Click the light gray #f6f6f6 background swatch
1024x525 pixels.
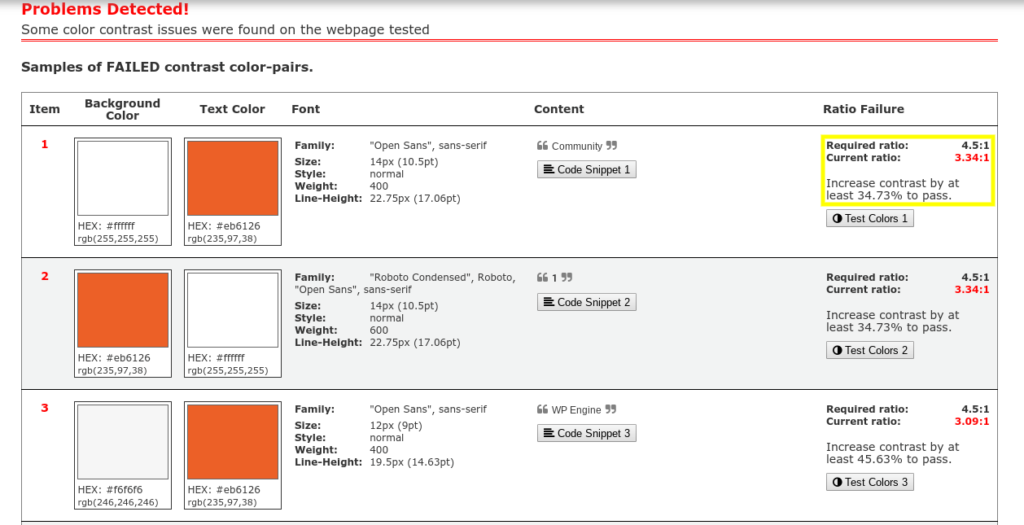[x=122, y=442]
